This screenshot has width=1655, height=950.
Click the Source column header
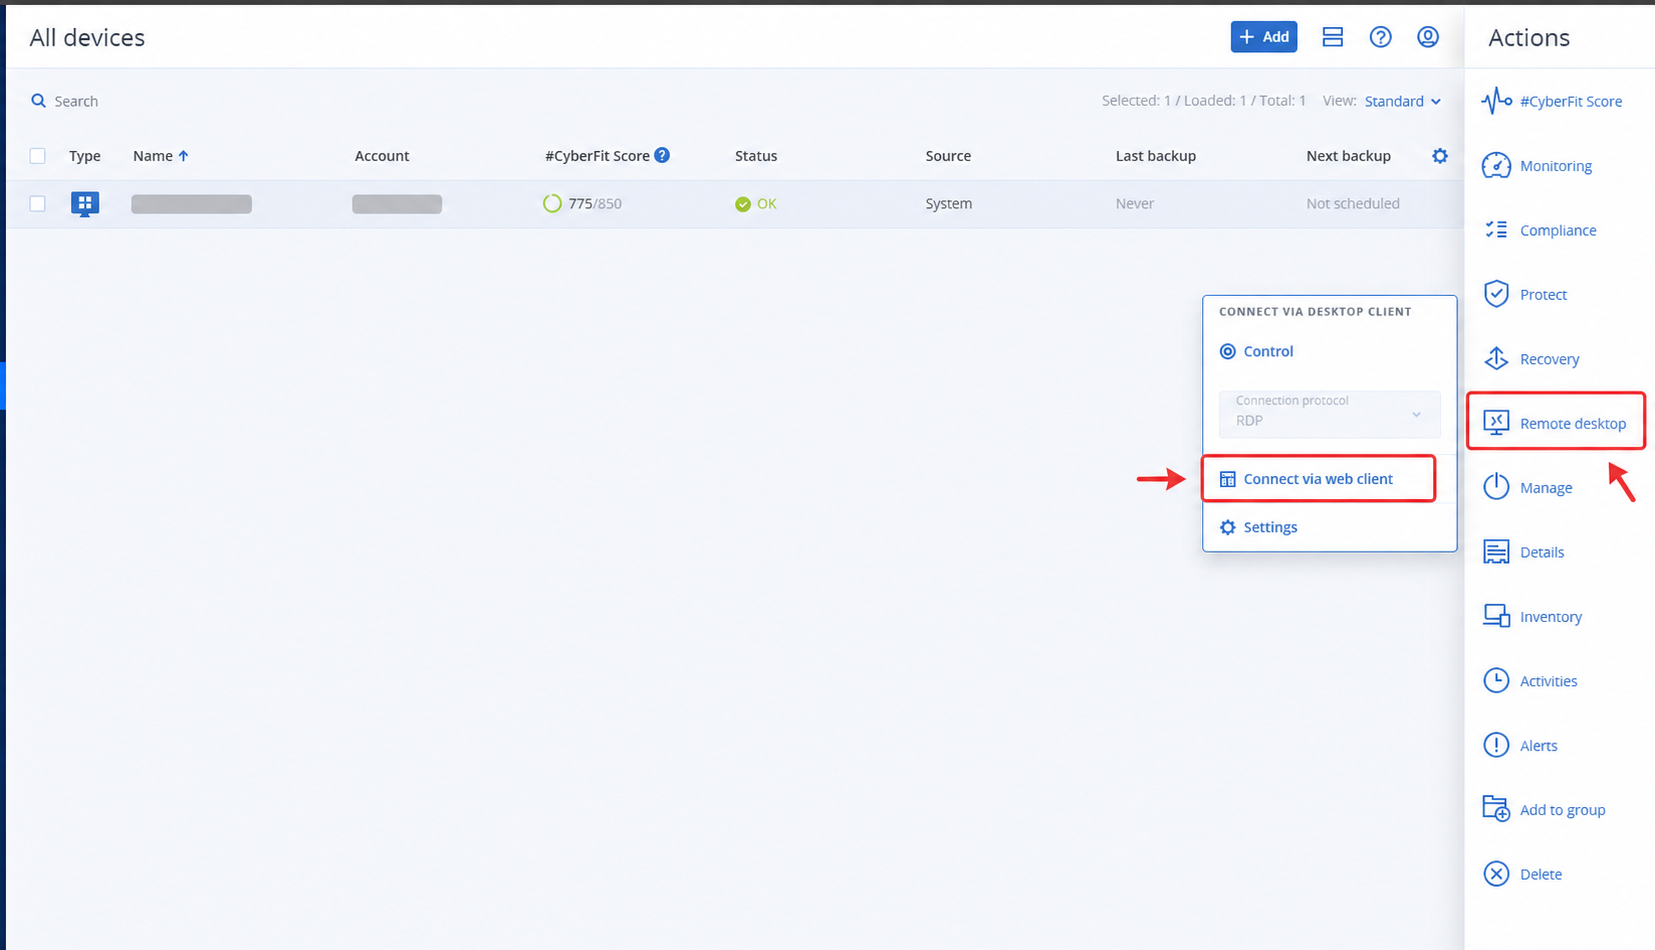pyautogui.click(x=948, y=156)
